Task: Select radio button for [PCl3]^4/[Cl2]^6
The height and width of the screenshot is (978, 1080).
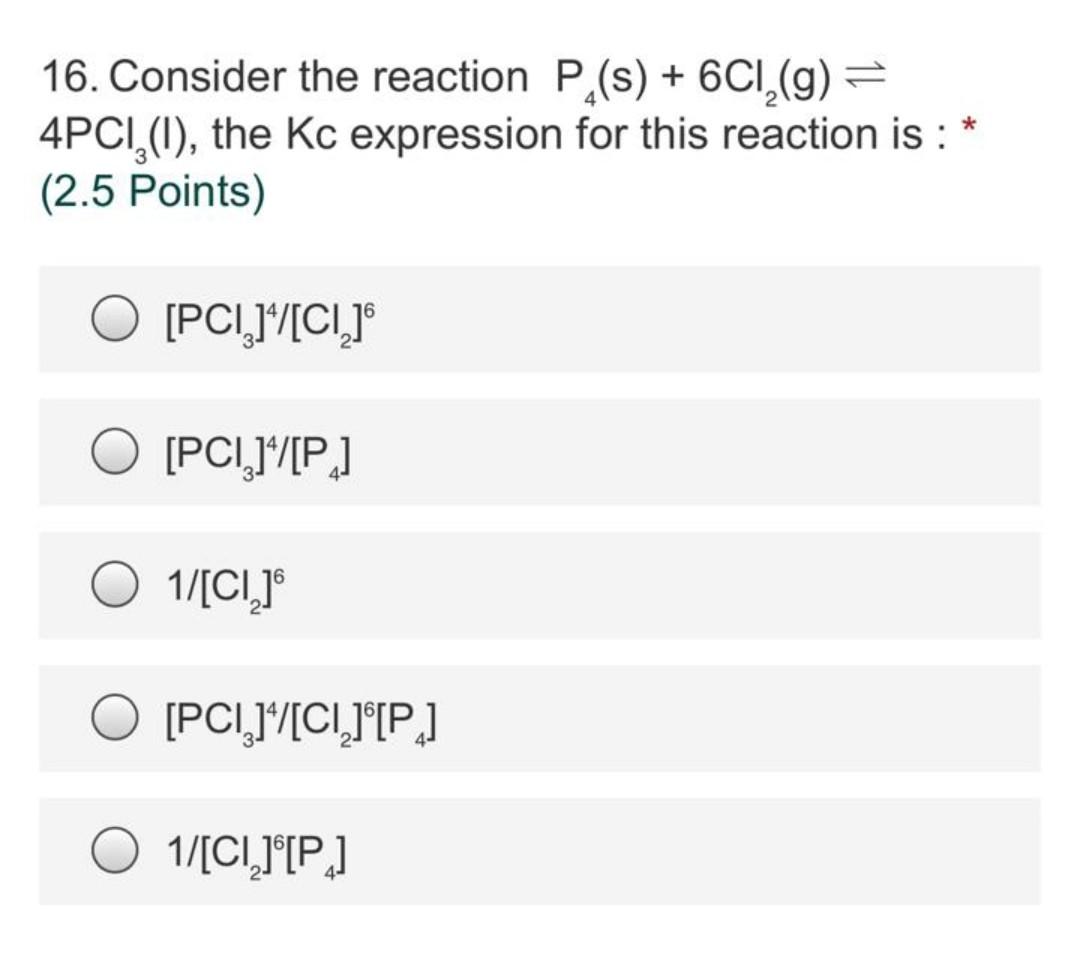Action: tap(114, 319)
